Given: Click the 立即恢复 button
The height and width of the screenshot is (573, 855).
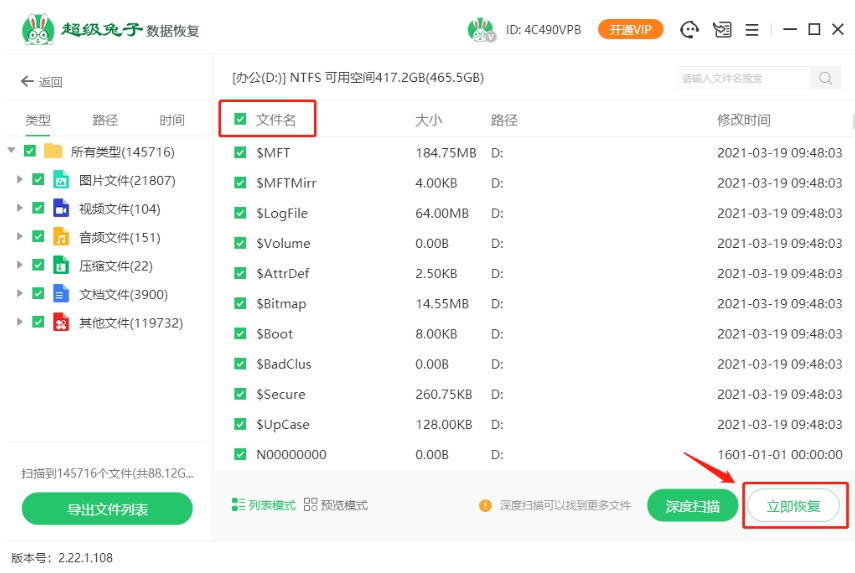Looking at the screenshot, I should point(793,506).
